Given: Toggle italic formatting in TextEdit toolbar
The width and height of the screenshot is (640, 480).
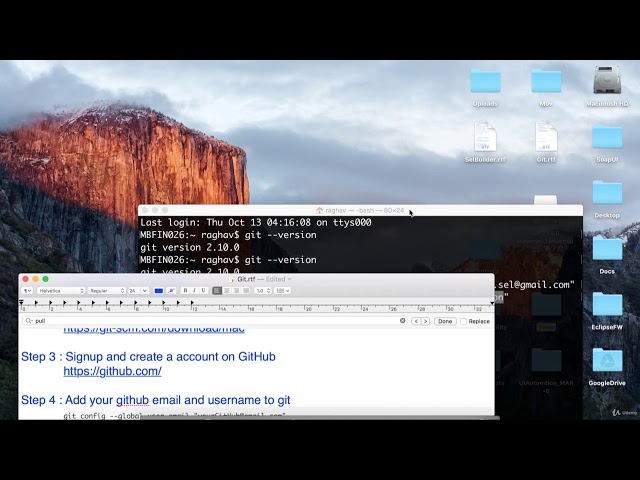Looking at the screenshot, I should tap(194, 291).
